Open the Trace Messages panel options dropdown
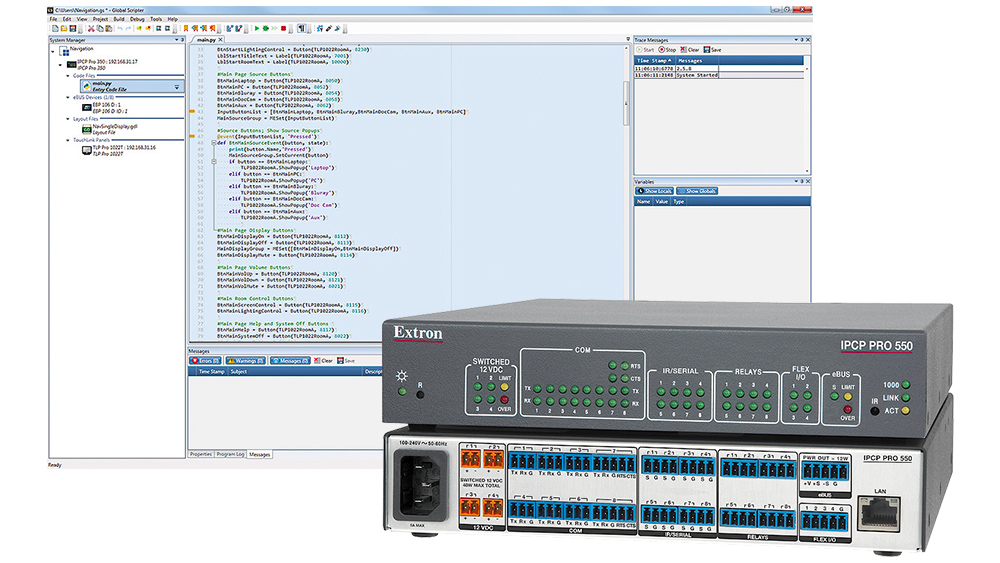This screenshot has height=563, width=1000. (x=796, y=40)
